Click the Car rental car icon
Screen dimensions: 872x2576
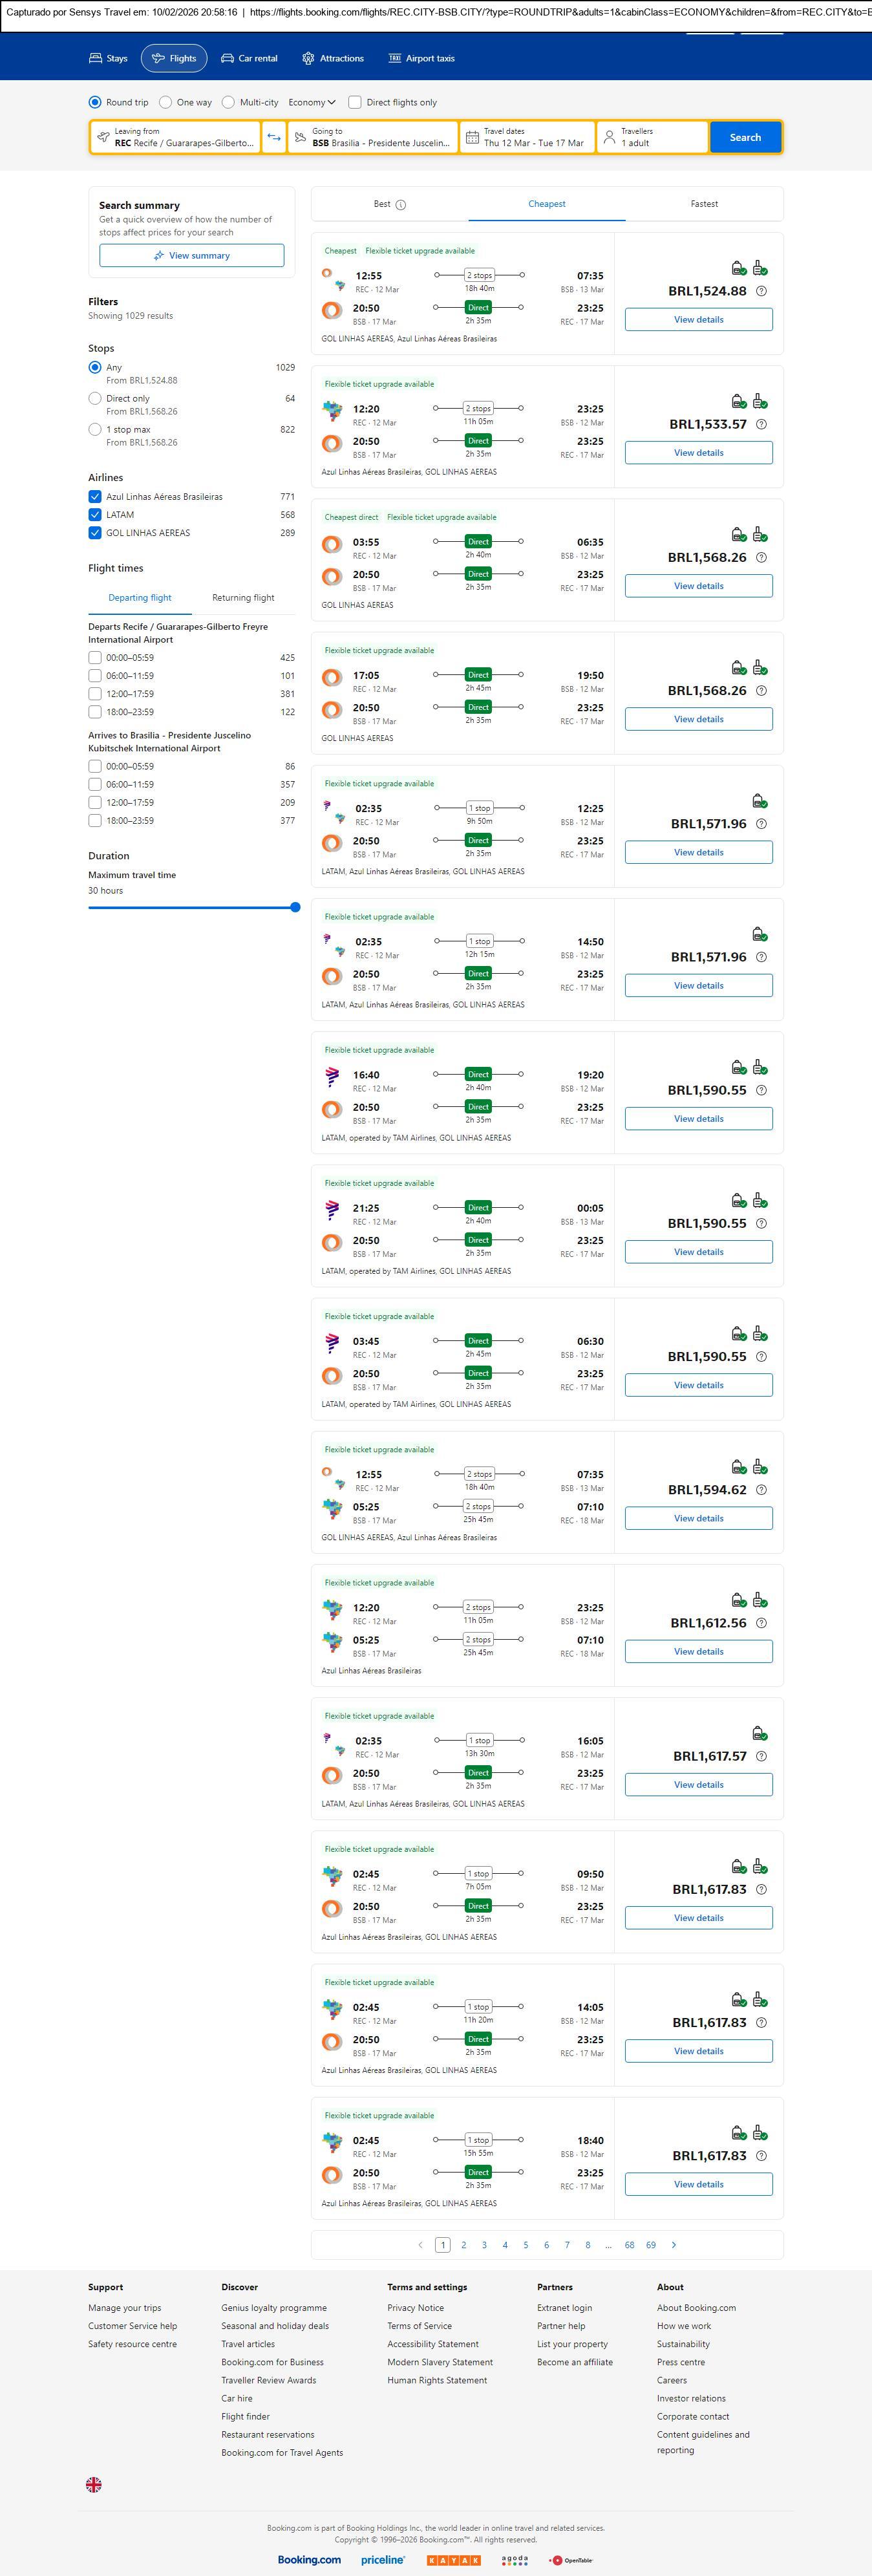(227, 59)
